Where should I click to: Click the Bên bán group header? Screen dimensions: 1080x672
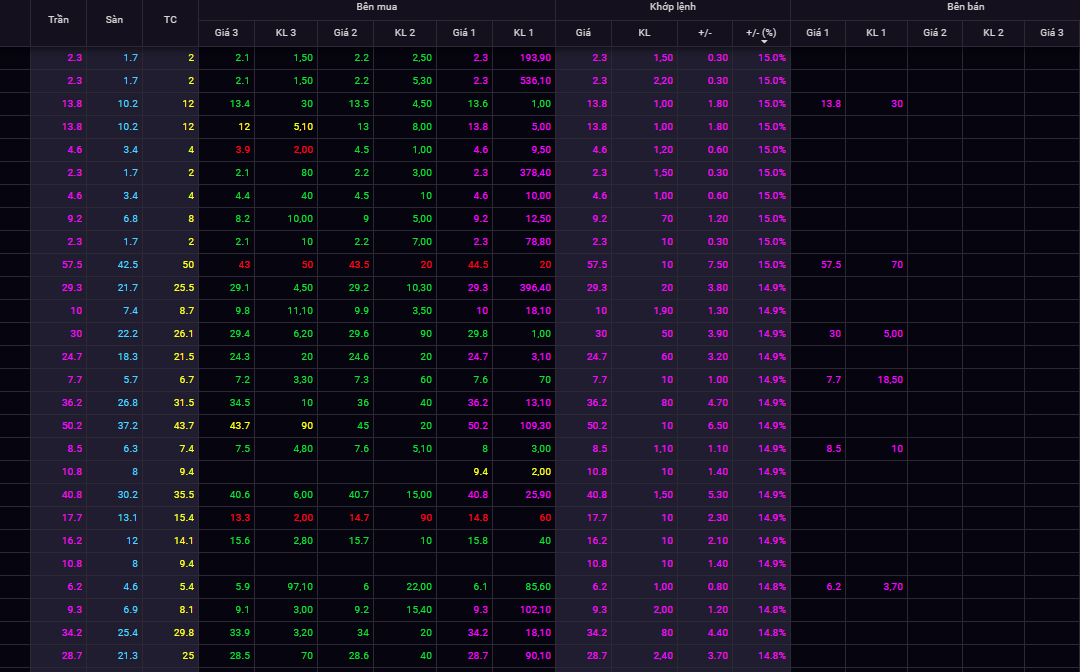tap(966, 7)
